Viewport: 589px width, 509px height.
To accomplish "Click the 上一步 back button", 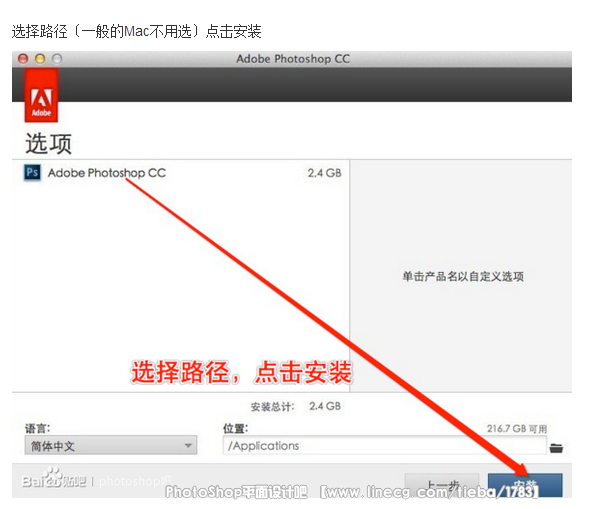I will tap(442, 485).
